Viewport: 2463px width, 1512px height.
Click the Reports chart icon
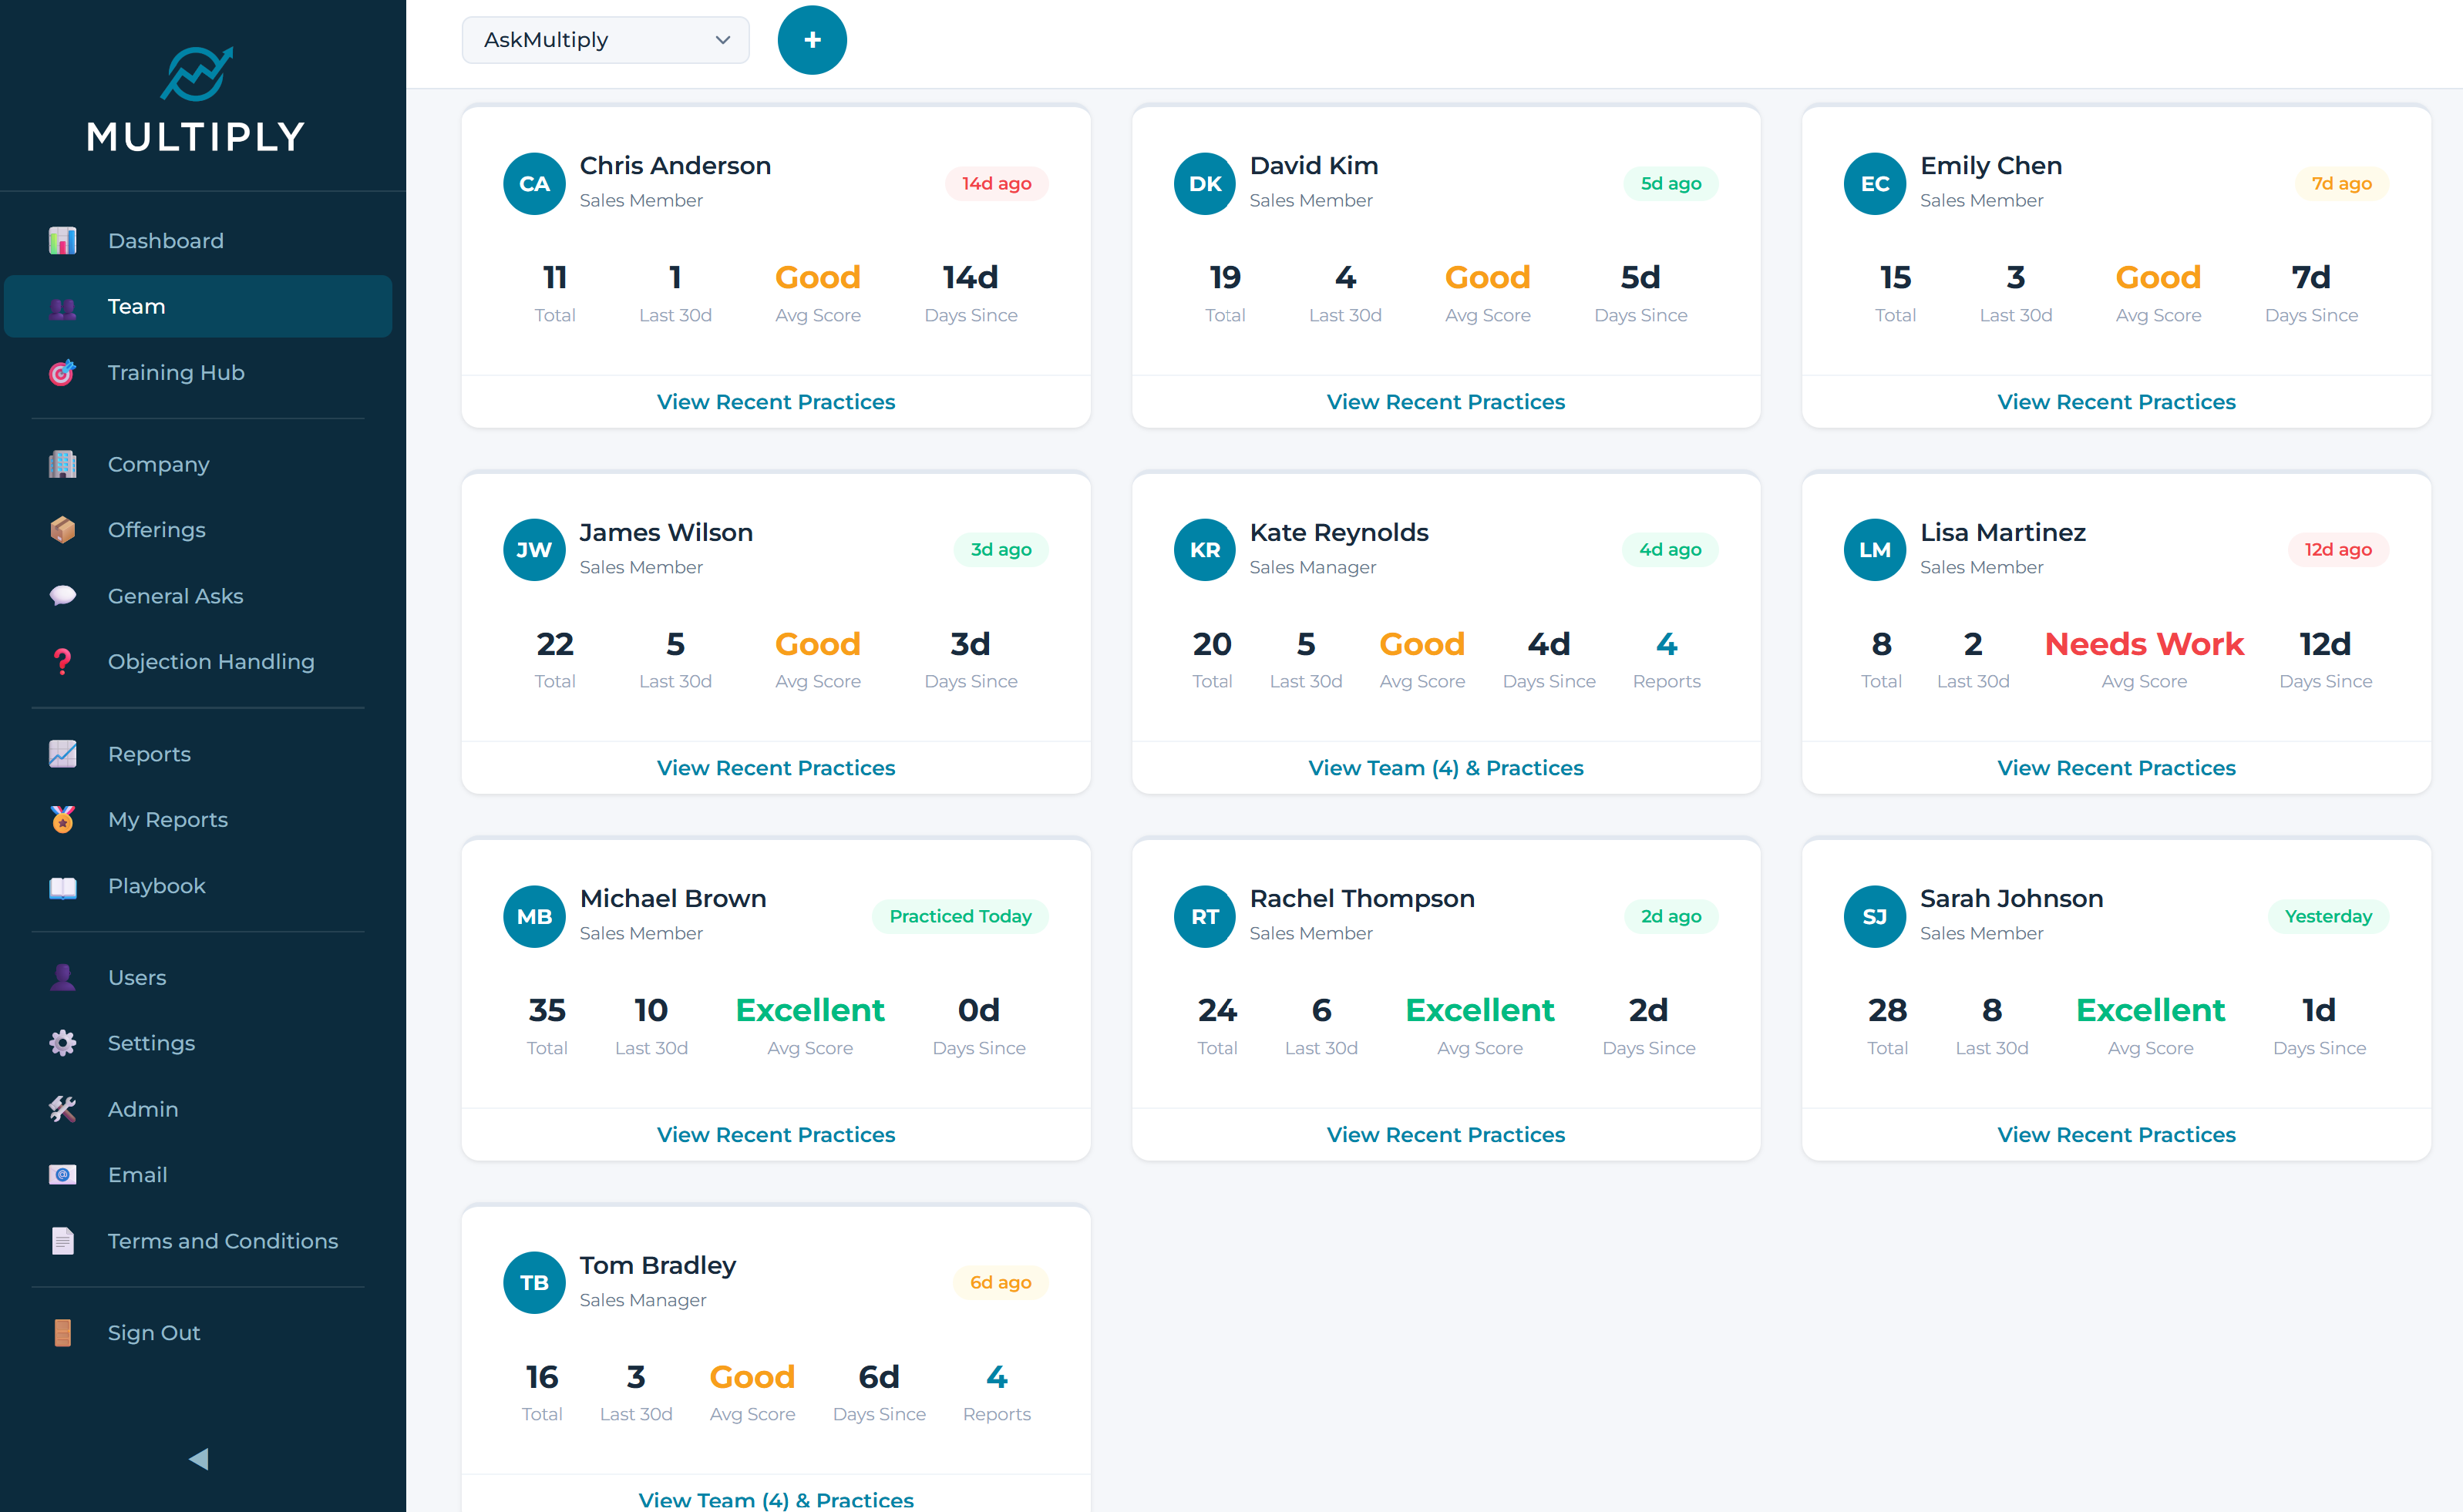click(x=62, y=753)
